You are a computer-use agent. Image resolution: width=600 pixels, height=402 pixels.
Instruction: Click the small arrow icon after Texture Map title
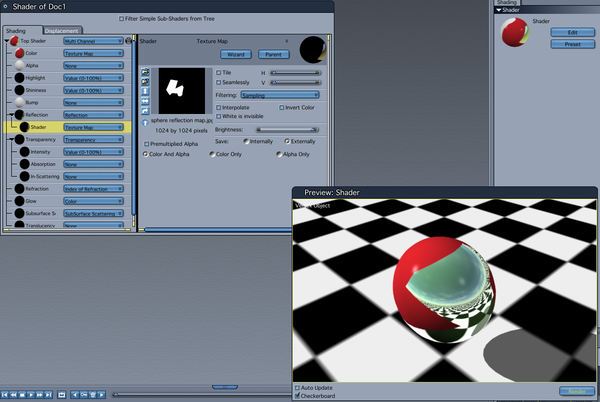pos(286,41)
